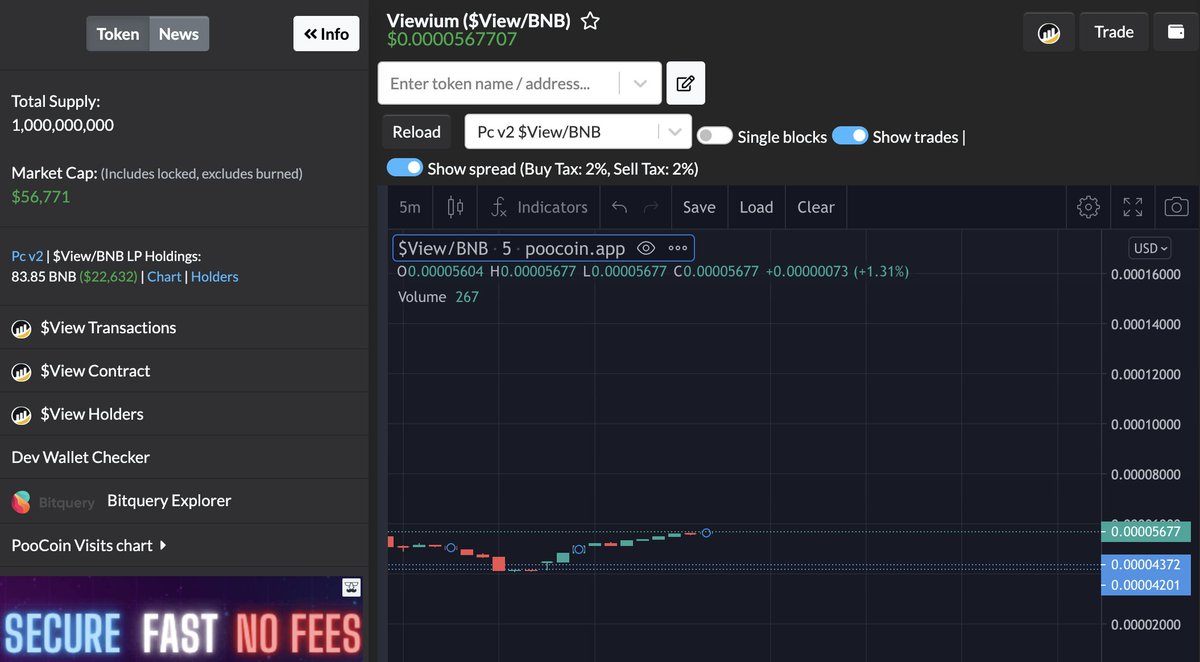This screenshot has width=1200, height=662.
Task: Open chart settings gear icon
Action: coord(1088,207)
